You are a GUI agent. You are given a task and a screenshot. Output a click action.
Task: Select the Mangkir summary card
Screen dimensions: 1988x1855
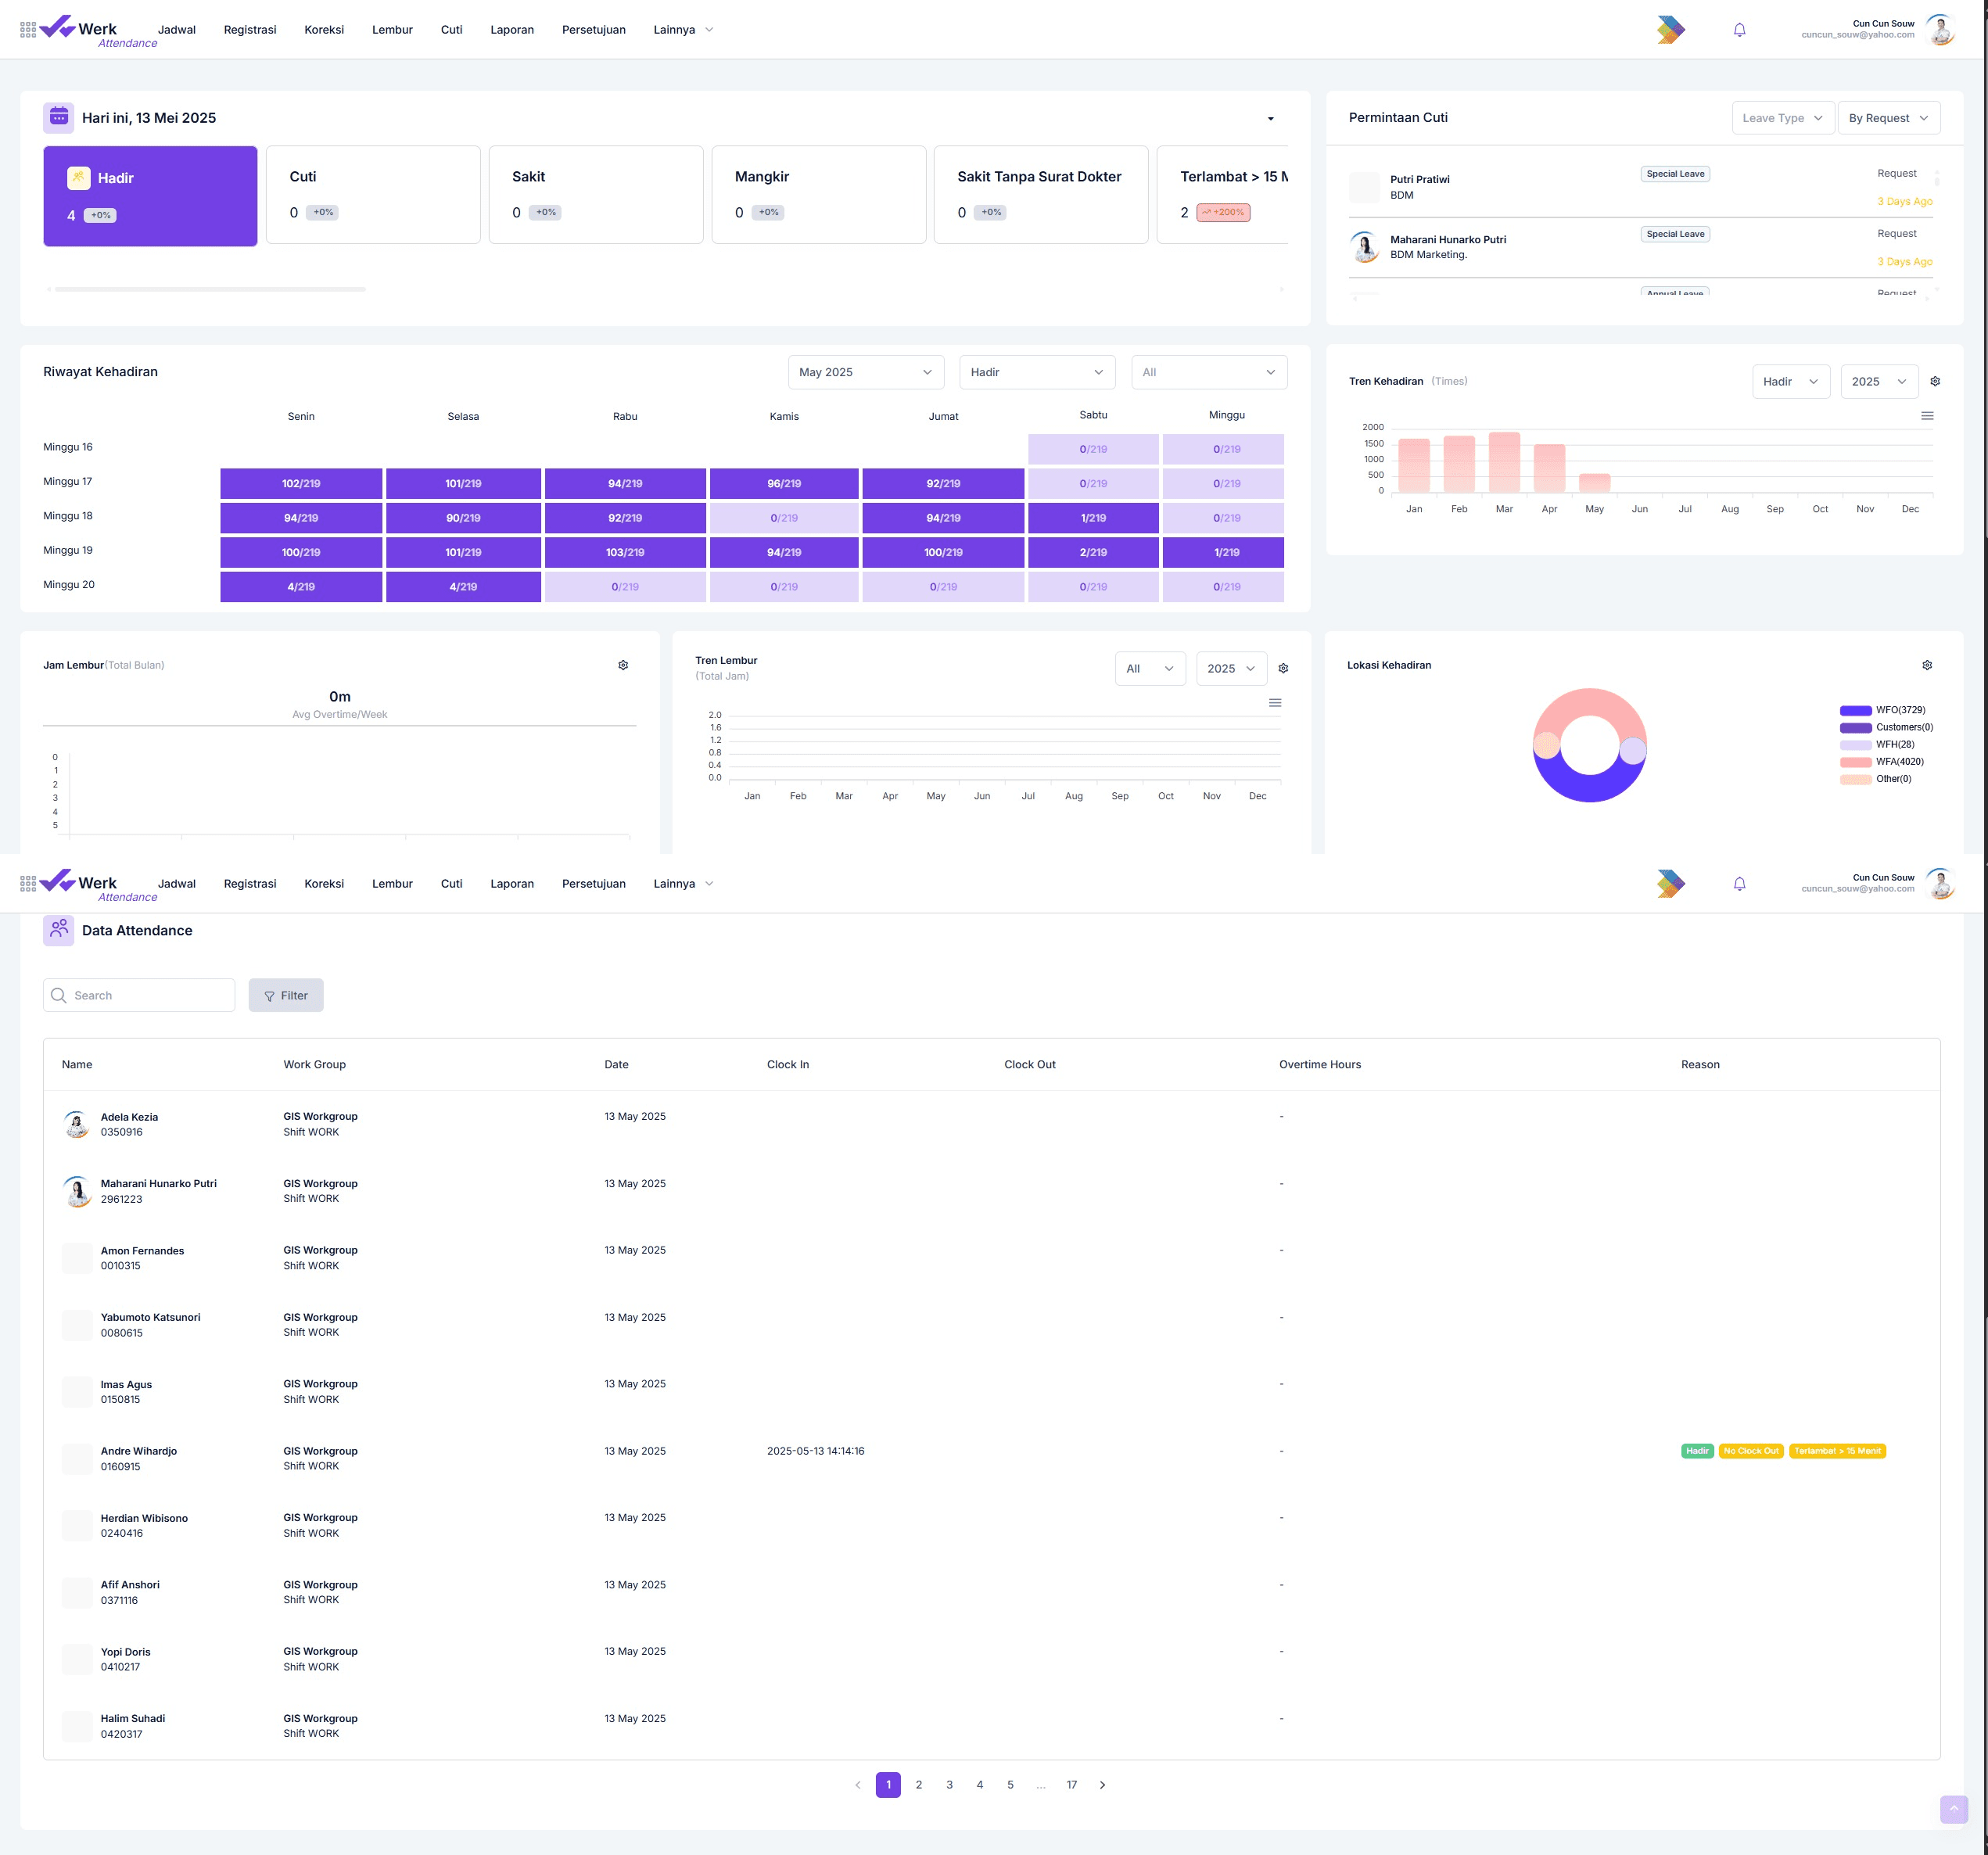tap(819, 195)
